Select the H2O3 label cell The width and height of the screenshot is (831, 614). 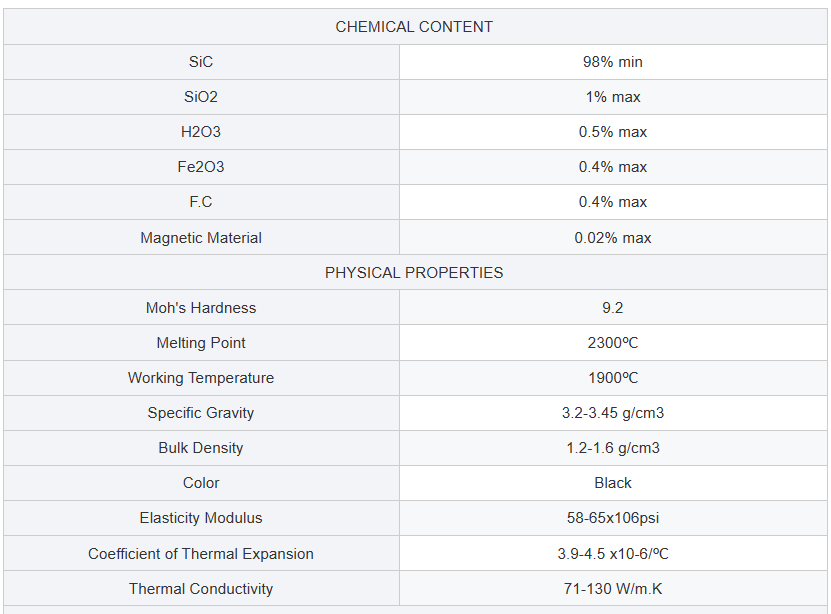point(201,132)
